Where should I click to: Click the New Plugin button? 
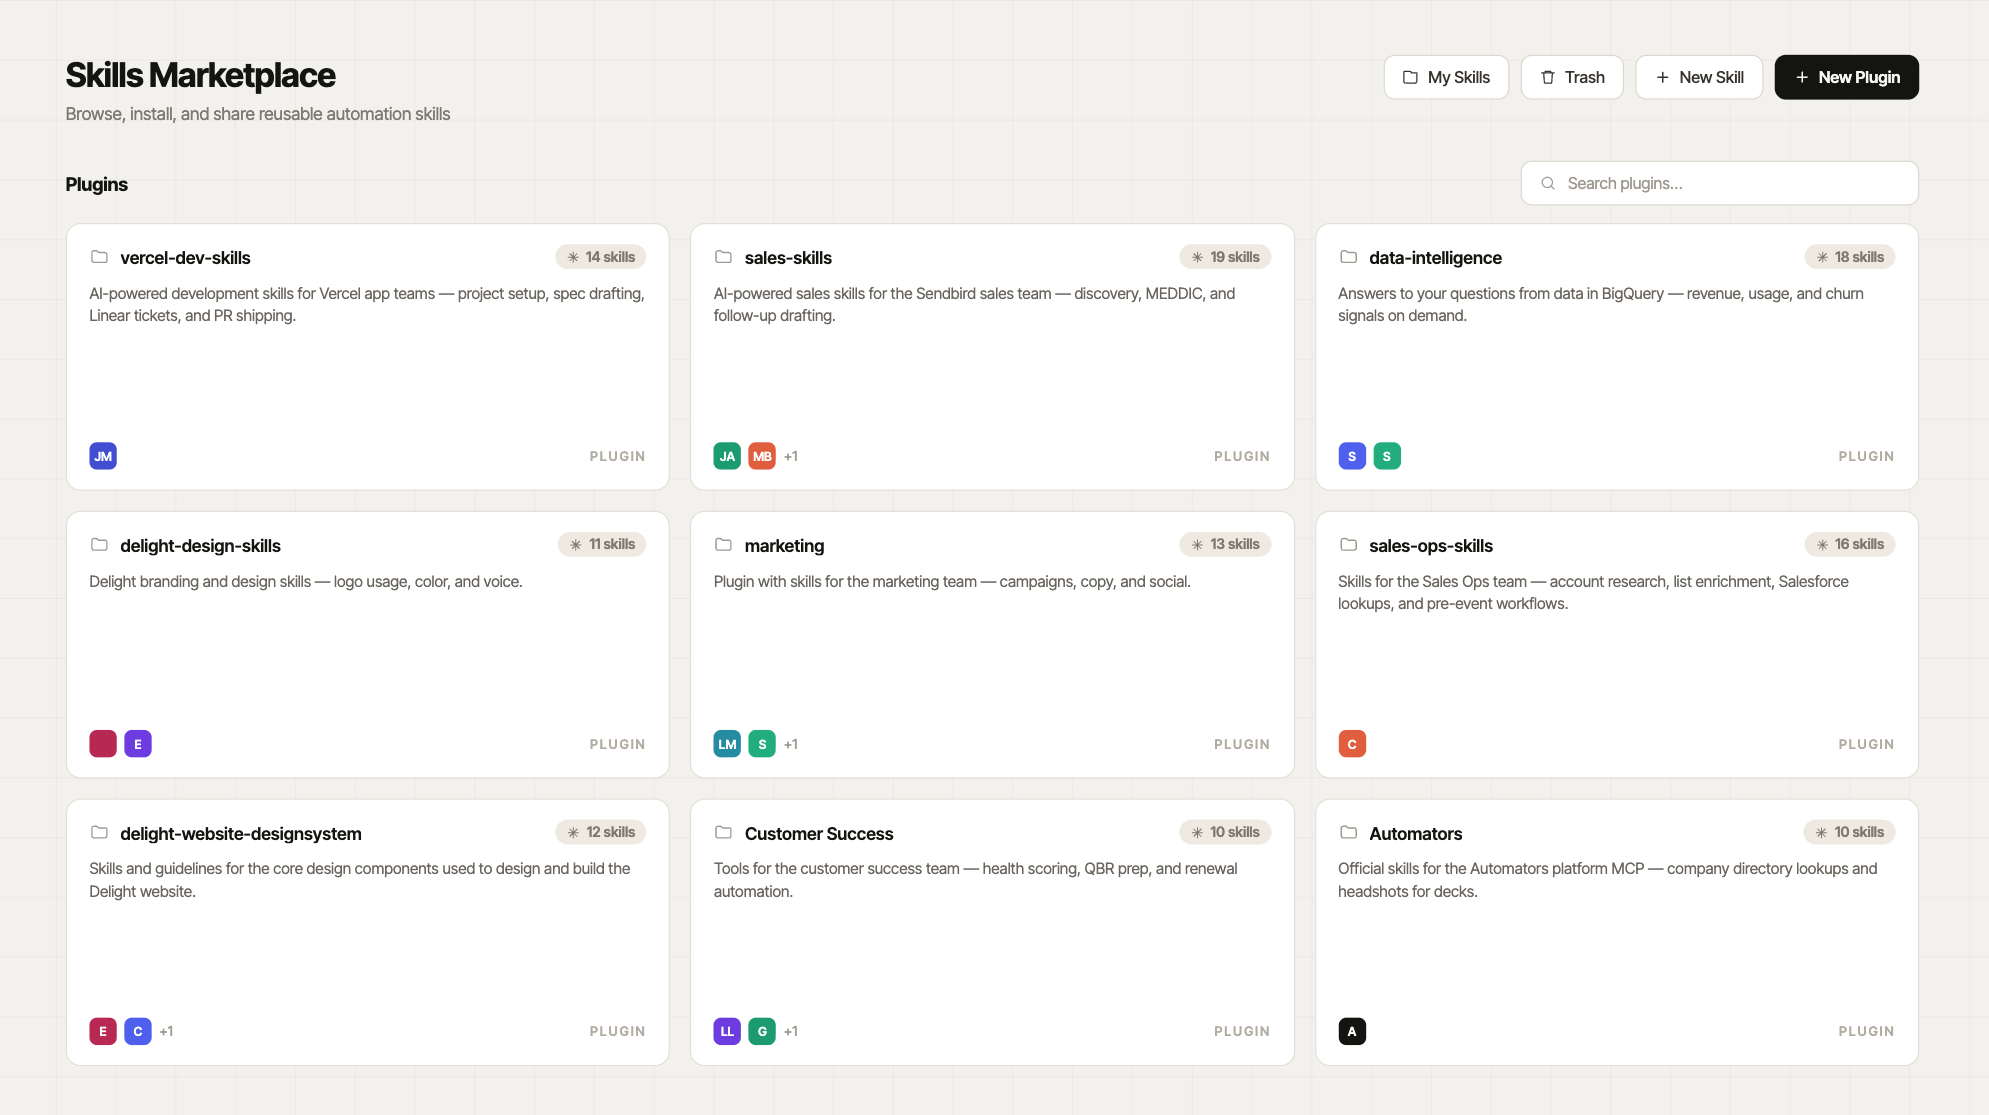(x=1846, y=77)
